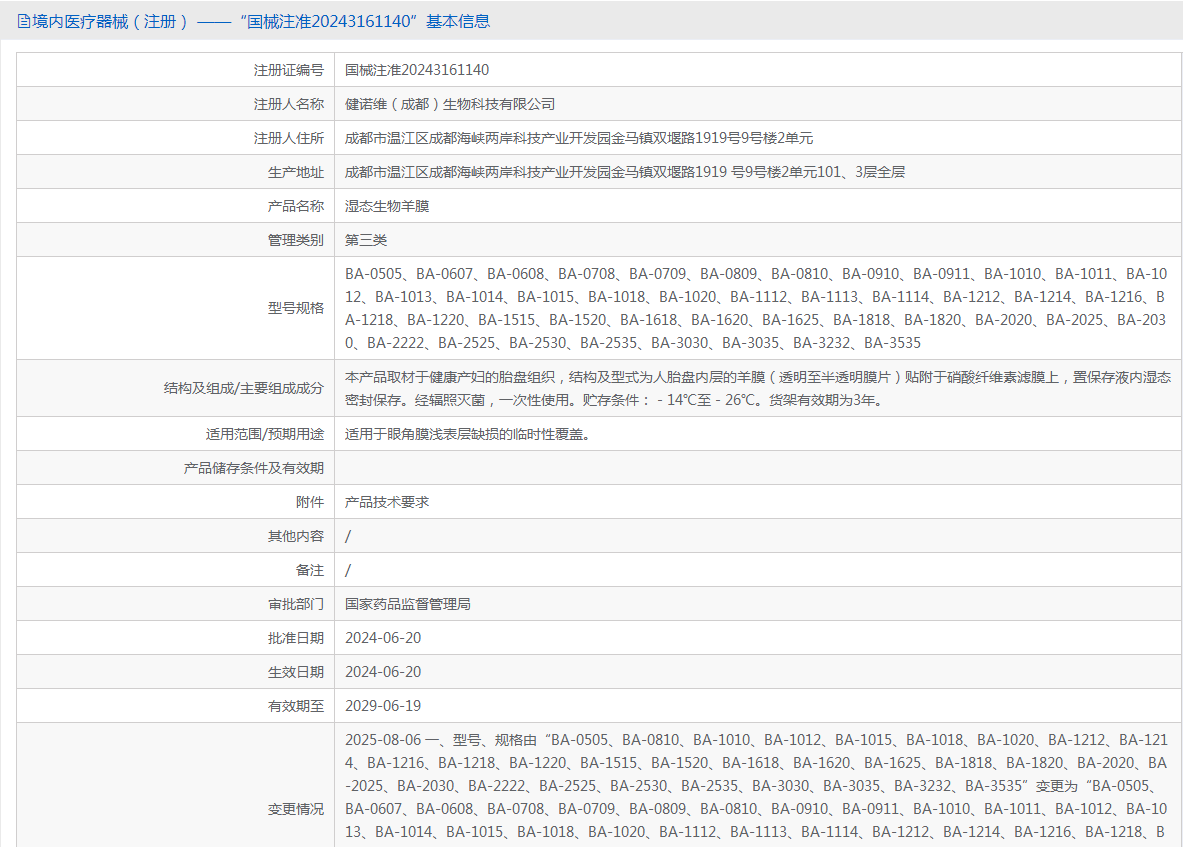Click the 注册证编号 row label

coord(289,70)
